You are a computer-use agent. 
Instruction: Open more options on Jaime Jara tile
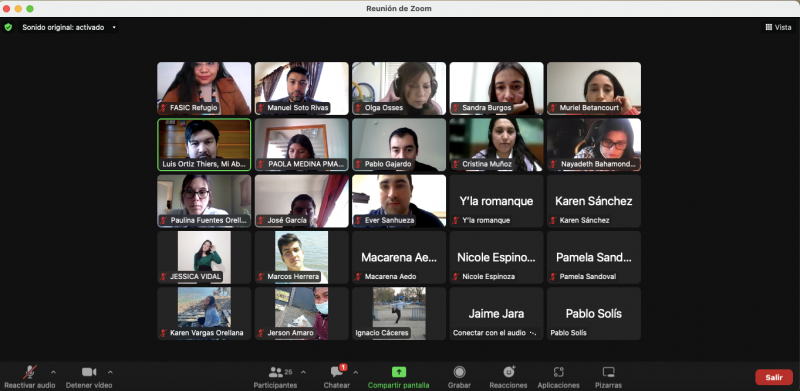coord(533,333)
